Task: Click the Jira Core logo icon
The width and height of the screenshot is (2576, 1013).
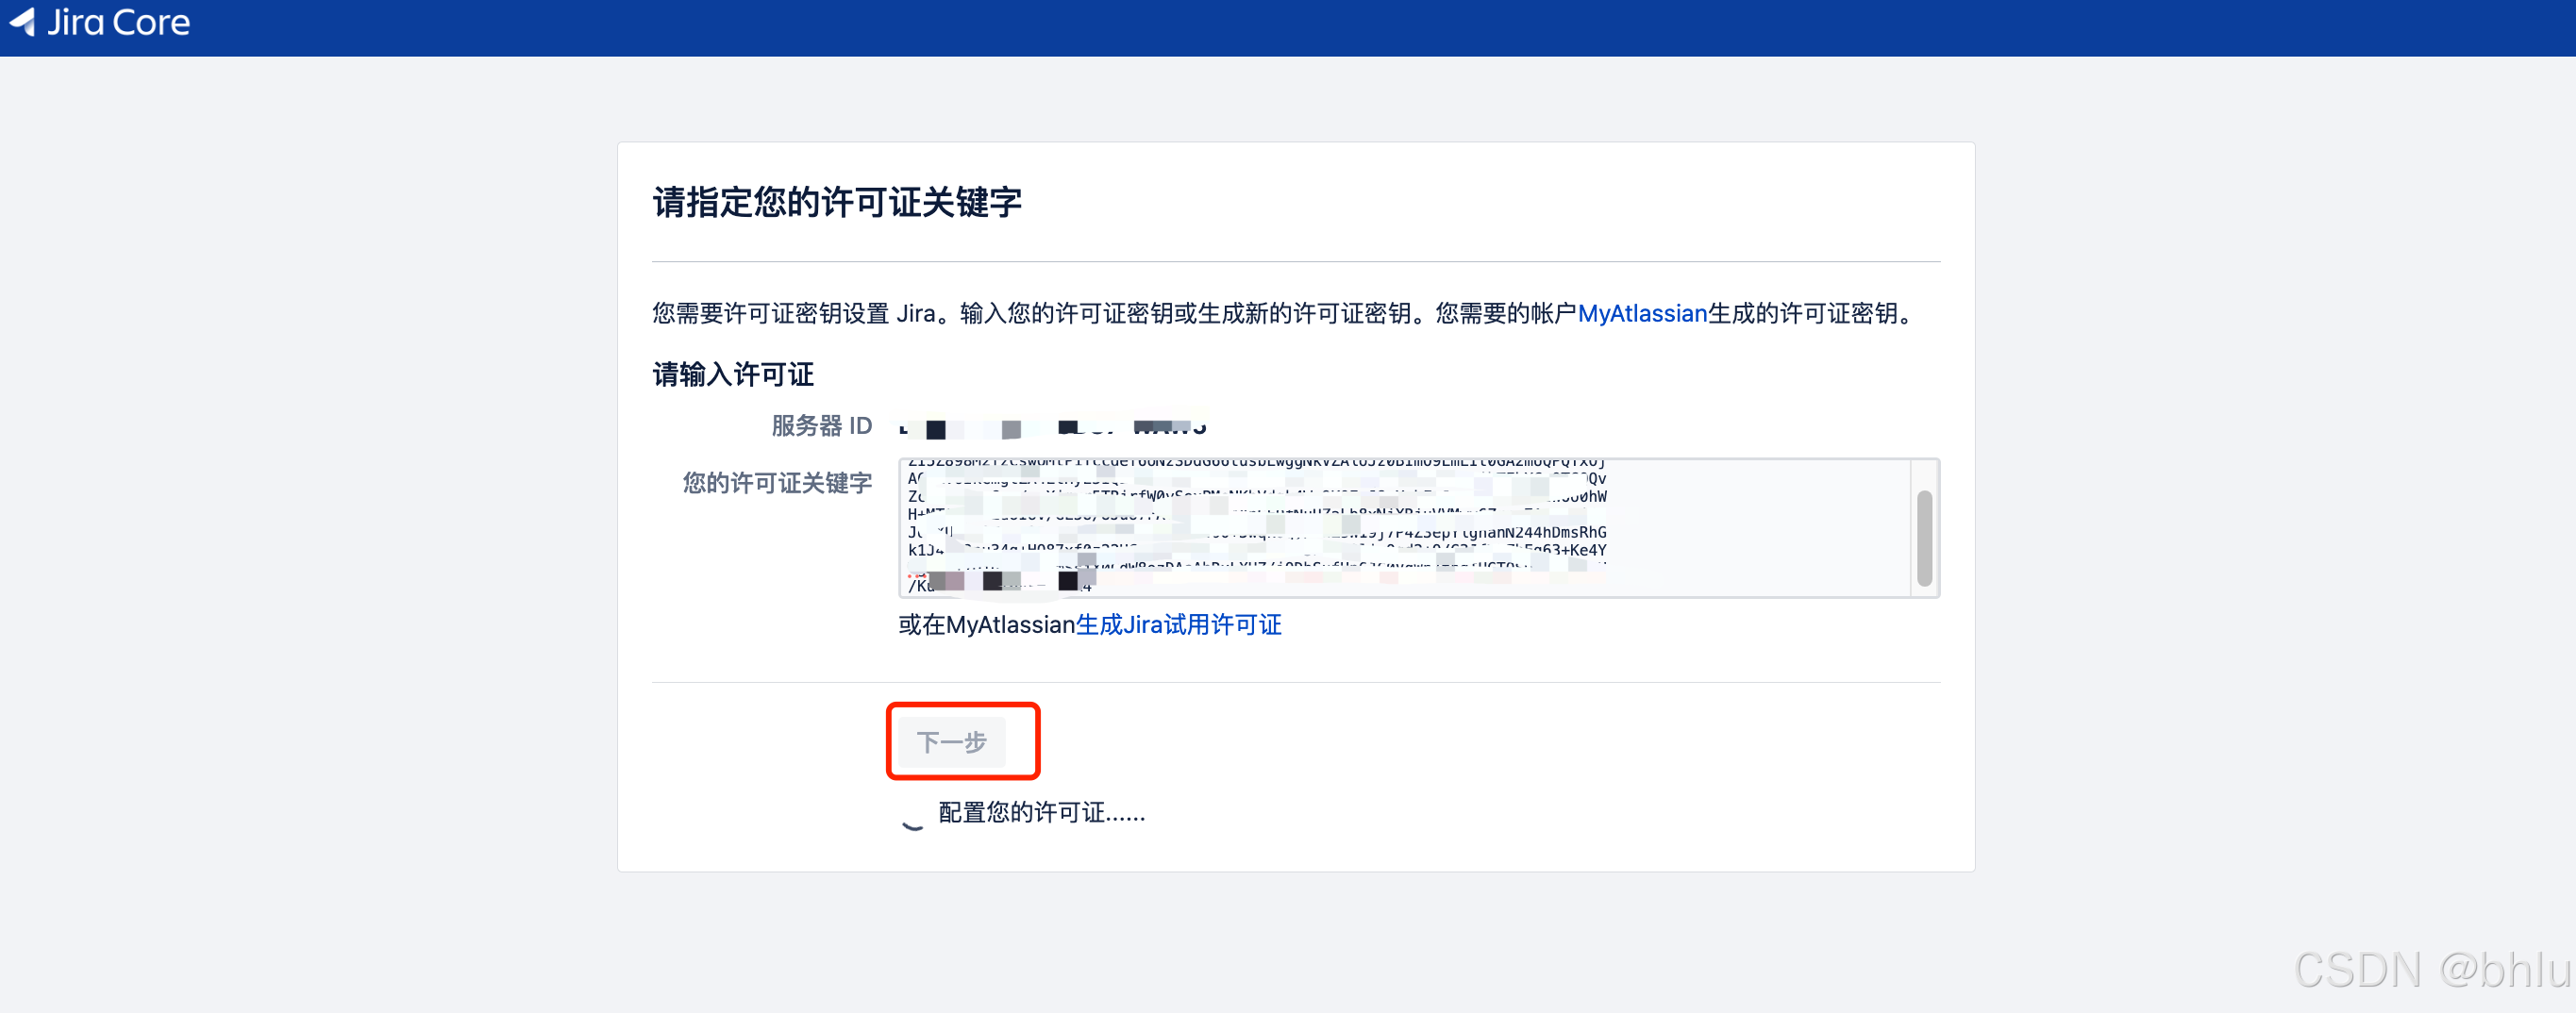Action: (x=22, y=22)
